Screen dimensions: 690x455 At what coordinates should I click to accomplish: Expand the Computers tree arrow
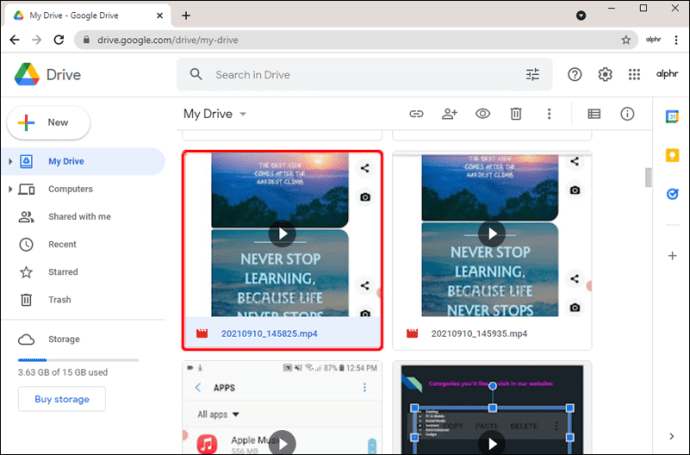pyautogui.click(x=10, y=189)
